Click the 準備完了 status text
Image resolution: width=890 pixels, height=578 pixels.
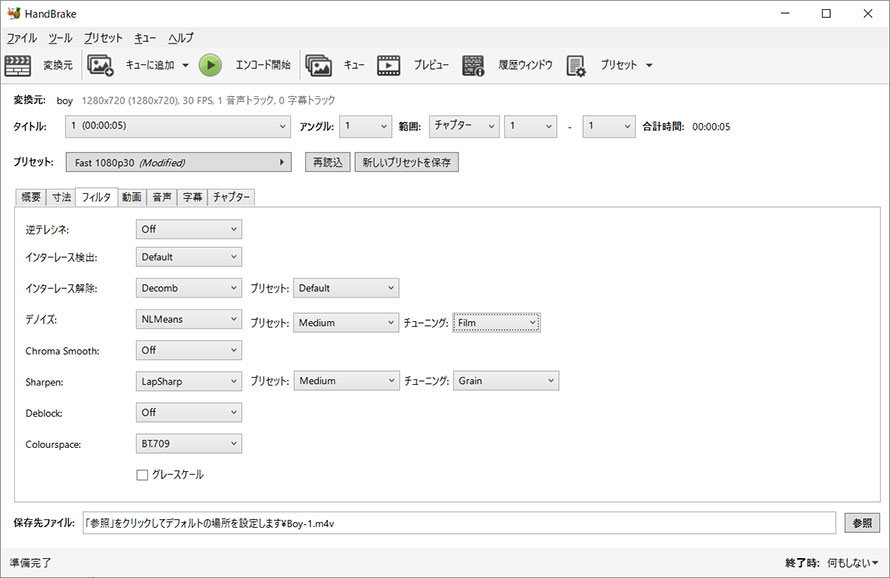[31, 563]
